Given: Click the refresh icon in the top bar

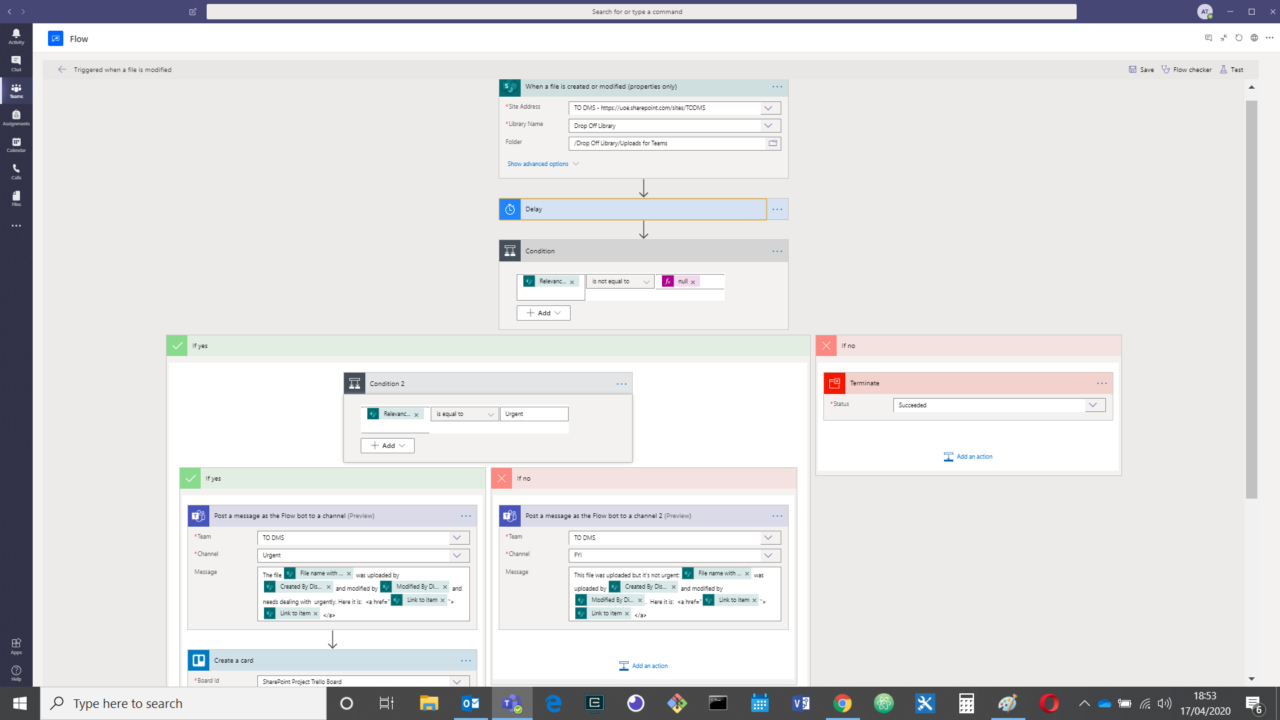Looking at the screenshot, I should pyautogui.click(x=1240, y=37).
